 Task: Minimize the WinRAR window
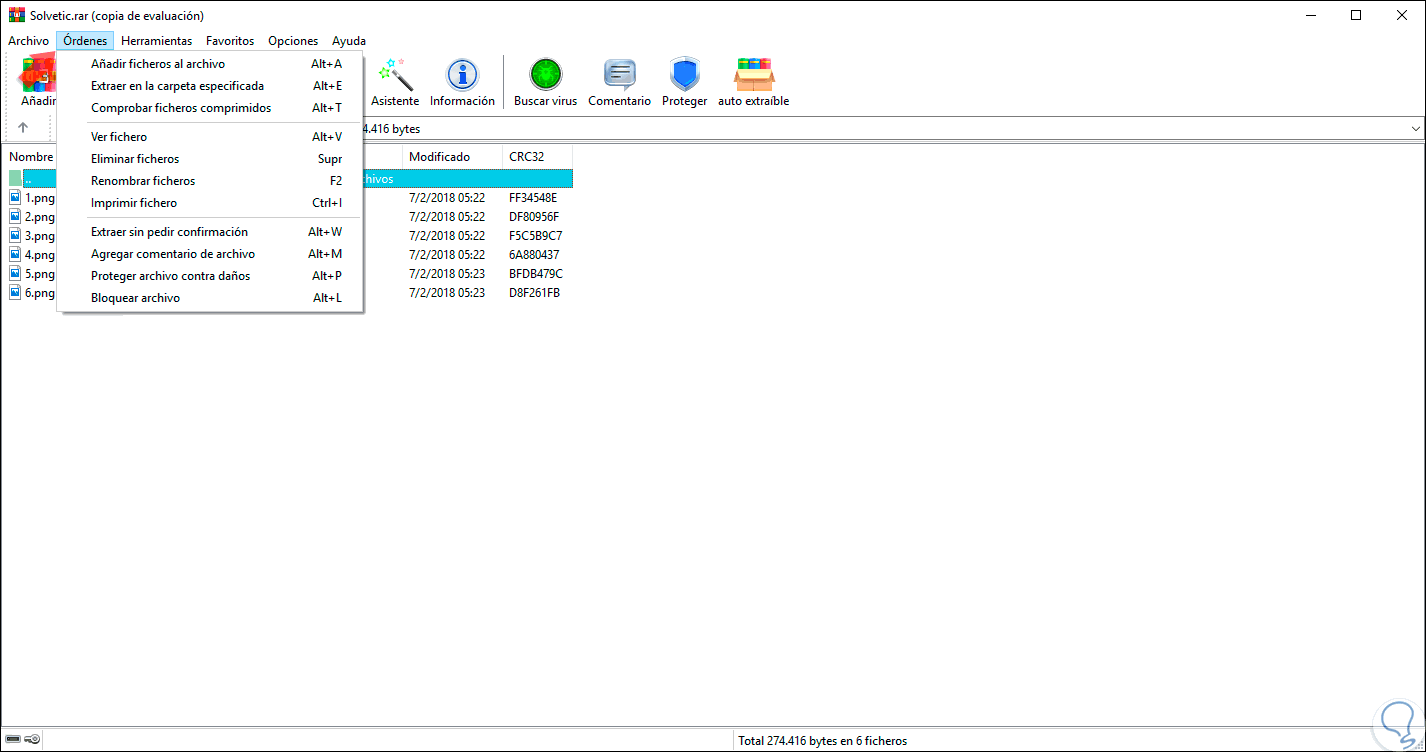1310,15
